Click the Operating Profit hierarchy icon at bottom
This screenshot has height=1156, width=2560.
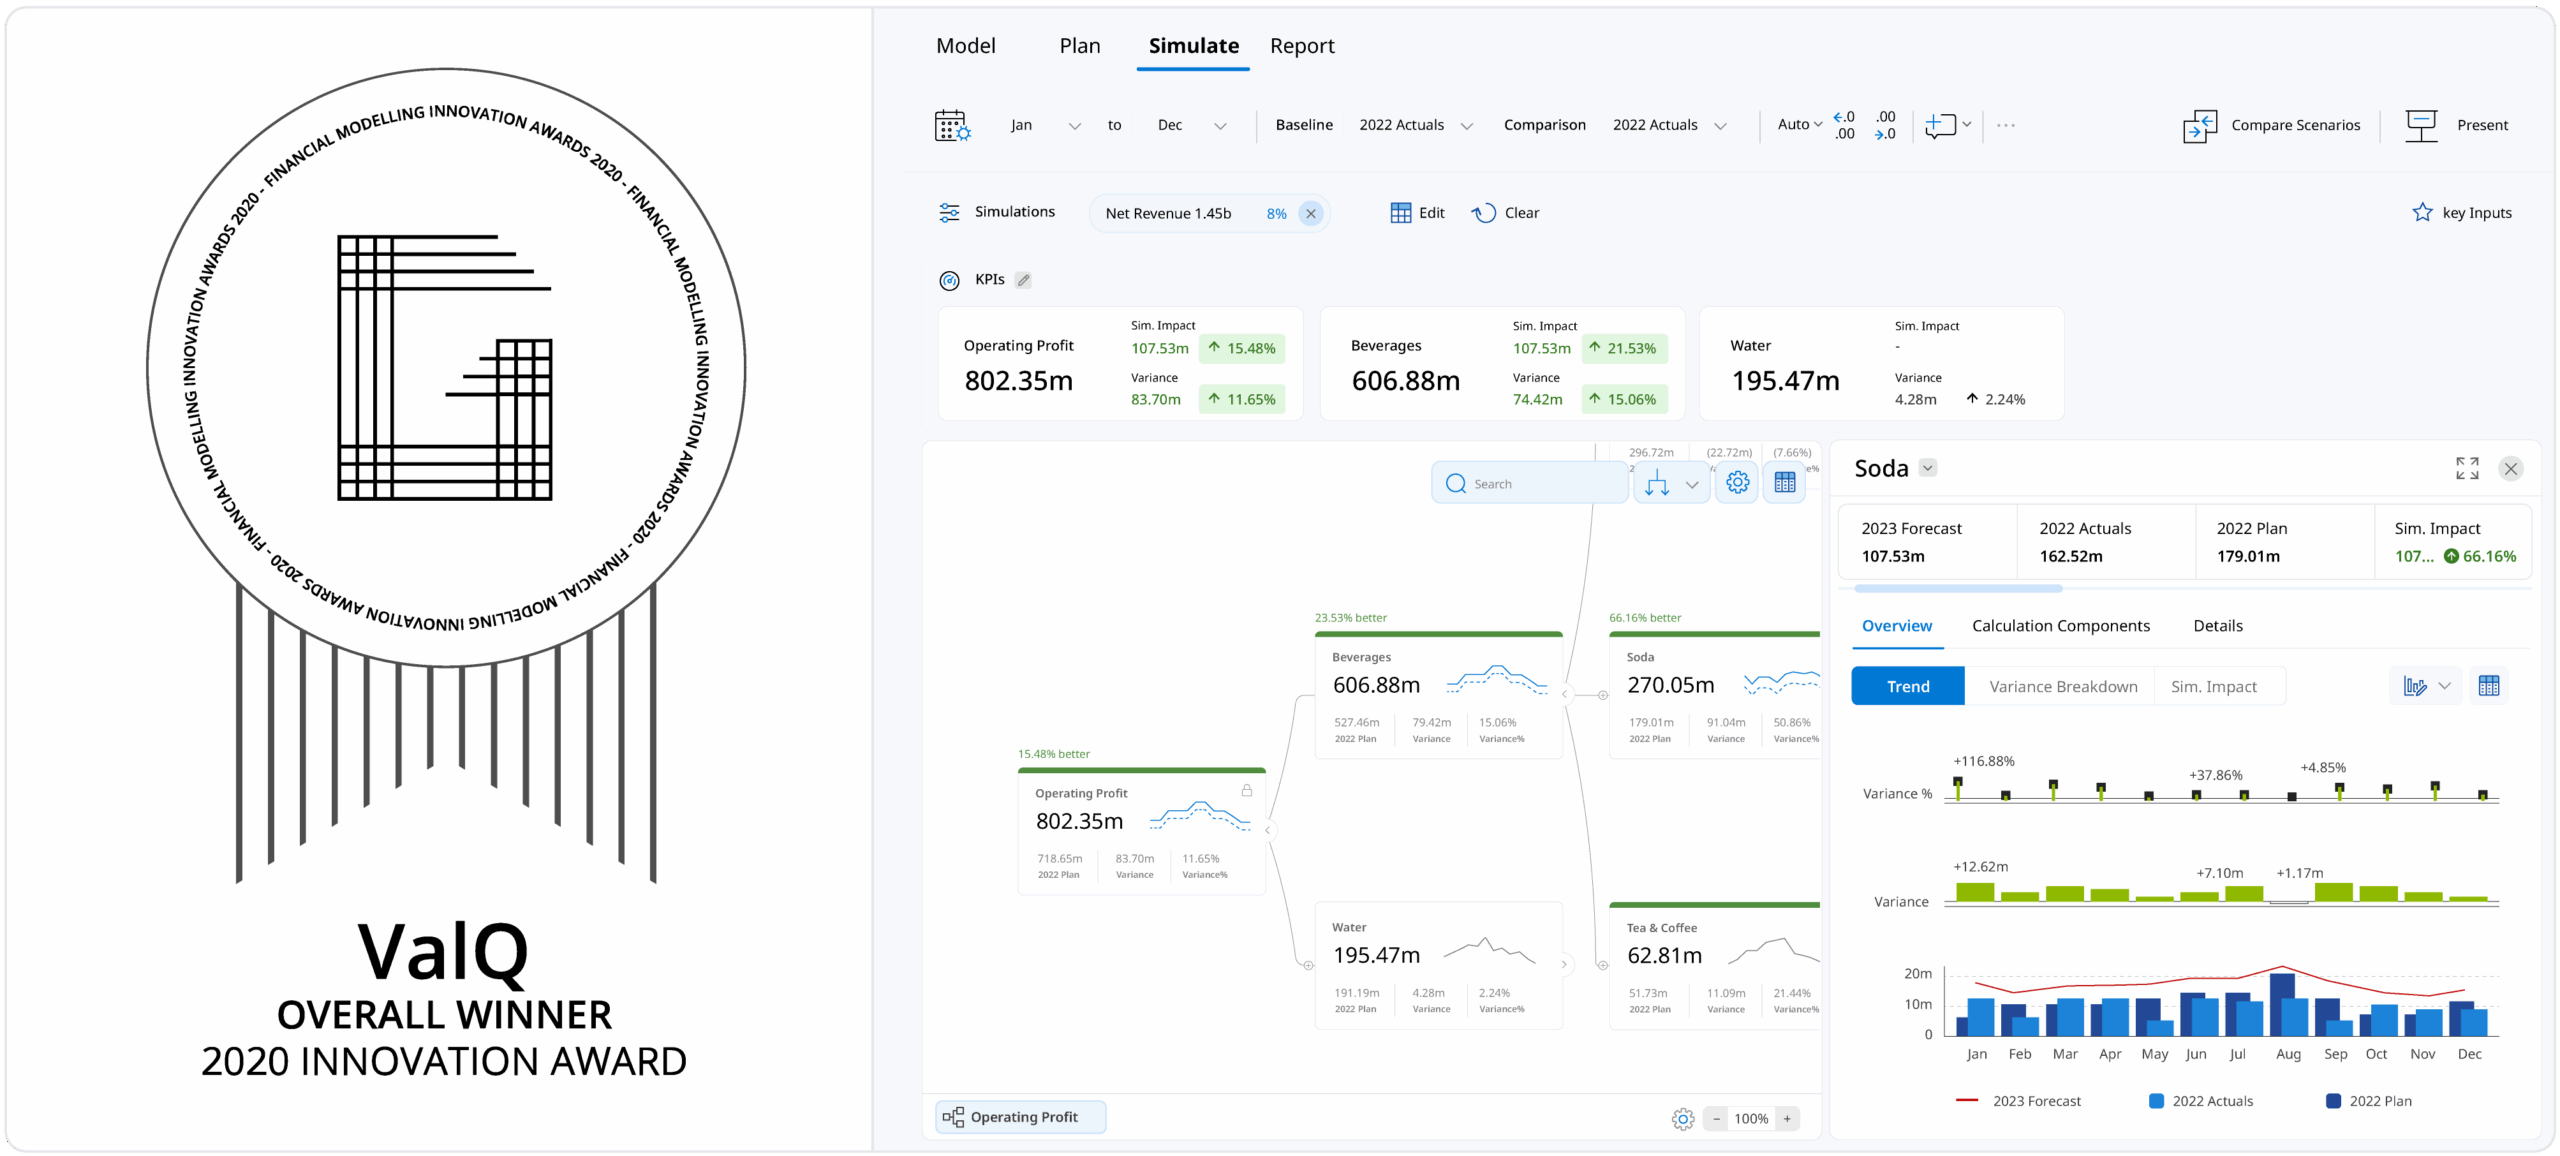(954, 1117)
